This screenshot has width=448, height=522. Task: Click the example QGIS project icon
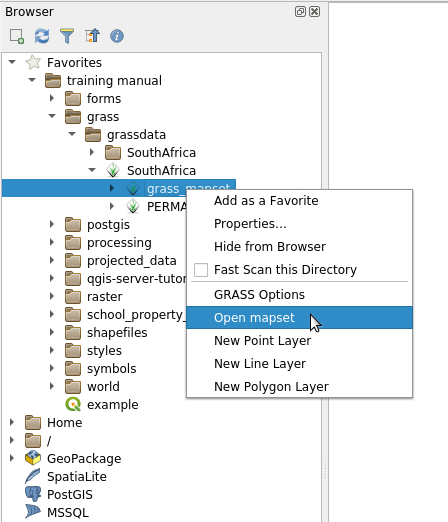(73, 404)
